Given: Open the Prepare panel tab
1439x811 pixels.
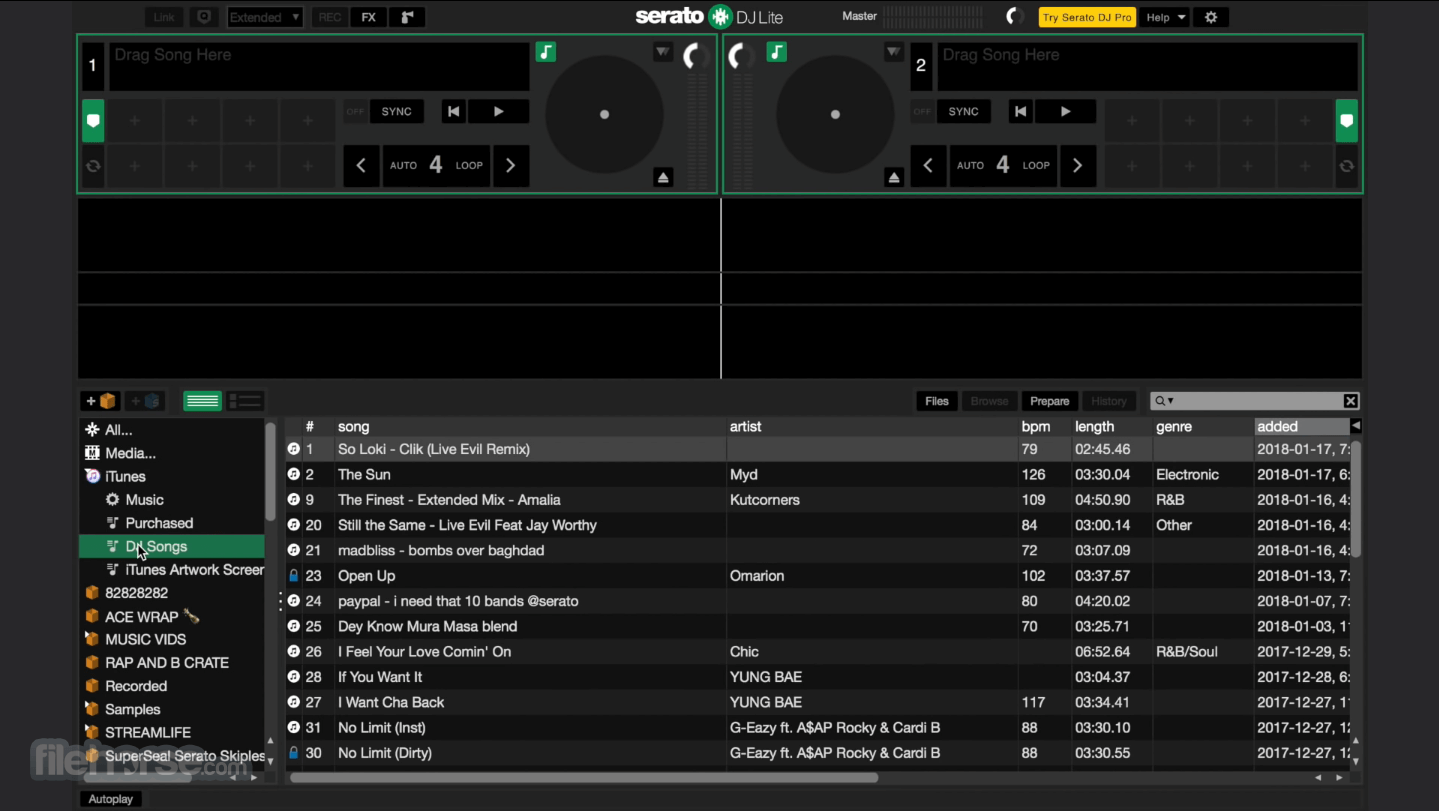Looking at the screenshot, I should (1050, 401).
